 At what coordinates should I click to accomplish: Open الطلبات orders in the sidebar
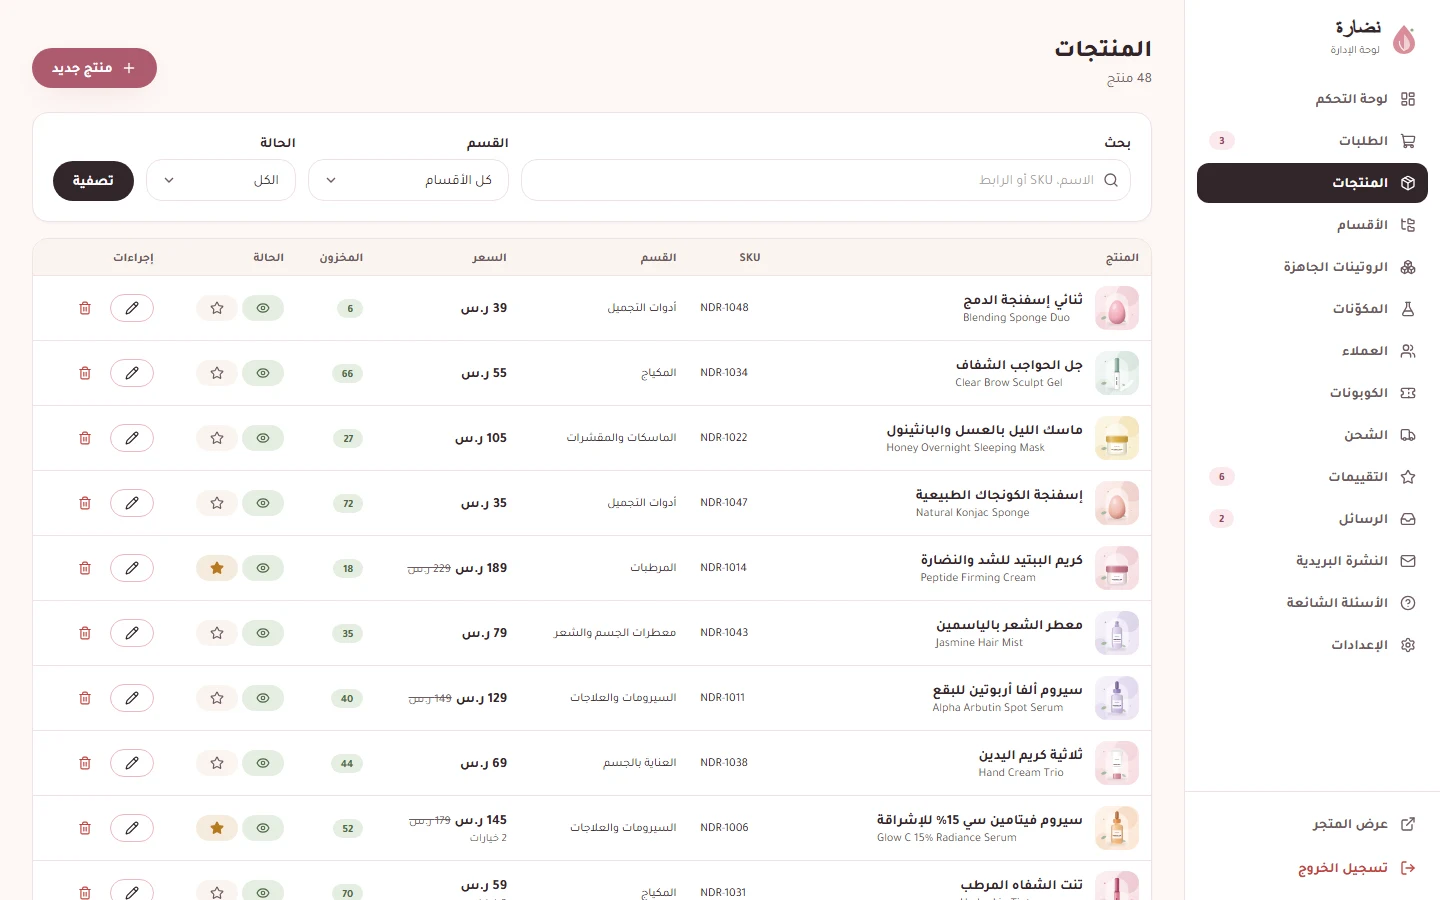pyautogui.click(x=1312, y=141)
